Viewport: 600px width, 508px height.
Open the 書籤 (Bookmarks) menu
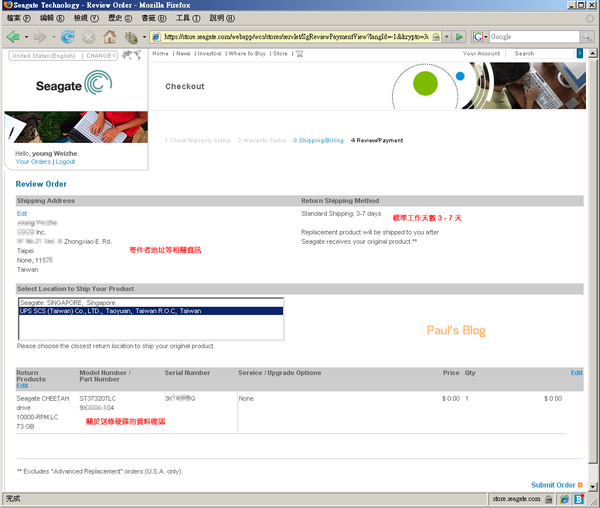(x=154, y=18)
